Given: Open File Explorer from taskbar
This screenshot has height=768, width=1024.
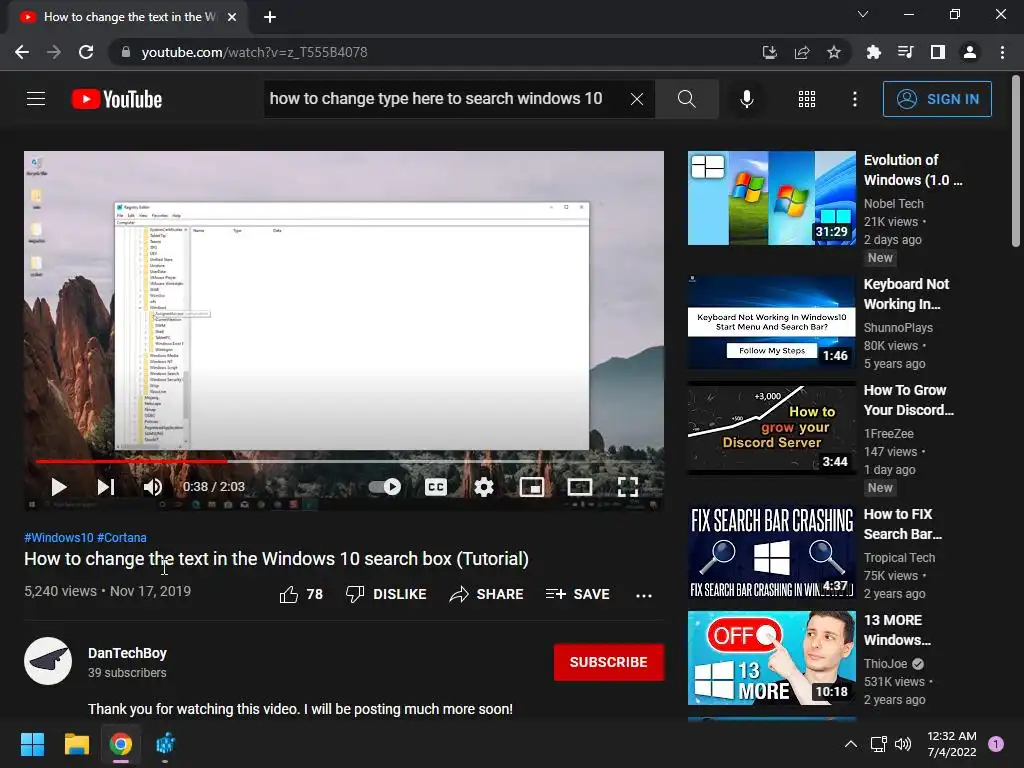Looking at the screenshot, I should tap(76, 744).
